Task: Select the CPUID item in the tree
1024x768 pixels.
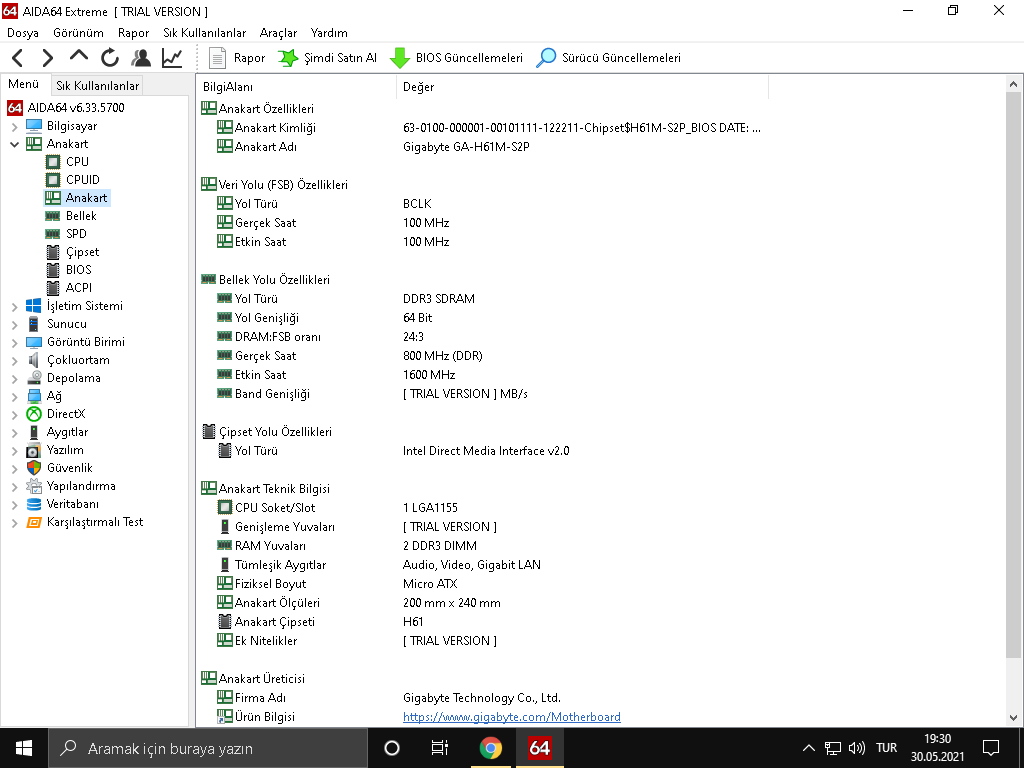Action: tap(82, 180)
